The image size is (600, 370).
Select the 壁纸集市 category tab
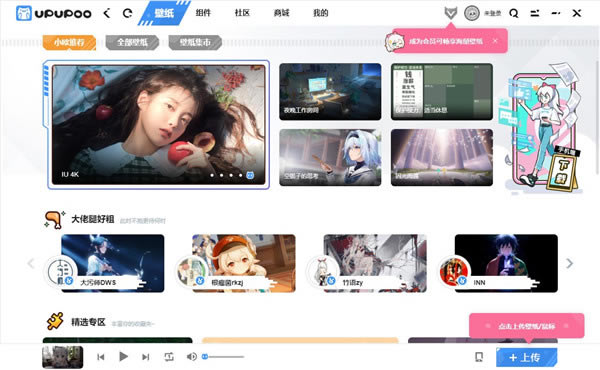[x=195, y=42]
